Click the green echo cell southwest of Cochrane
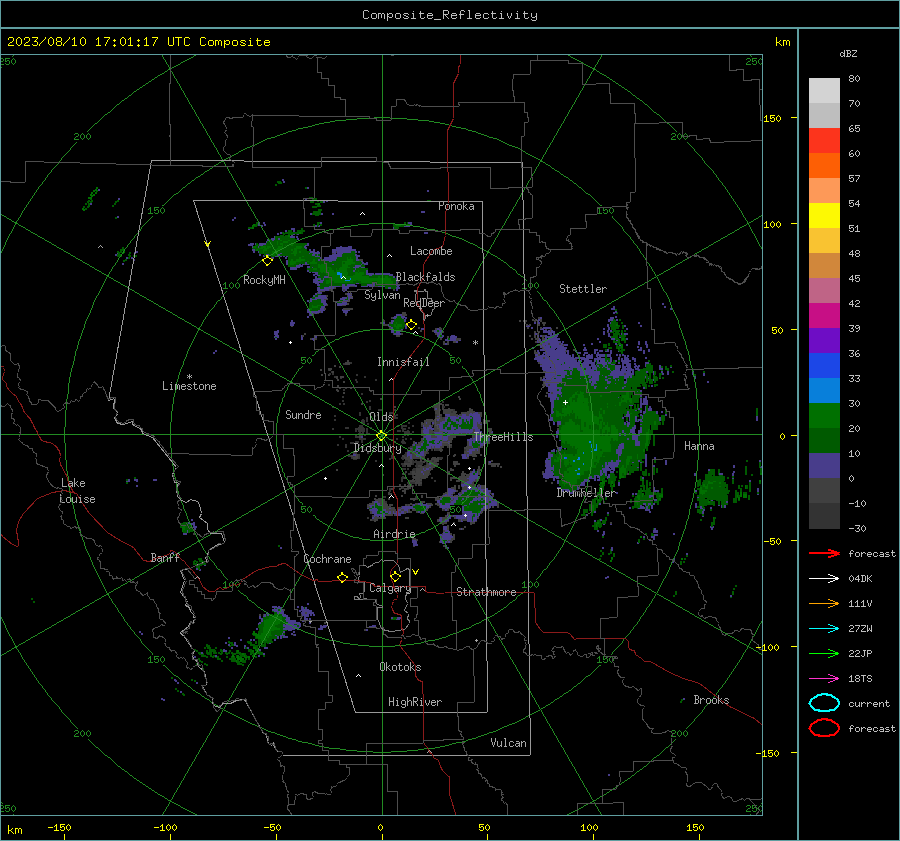 [x=272, y=627]
